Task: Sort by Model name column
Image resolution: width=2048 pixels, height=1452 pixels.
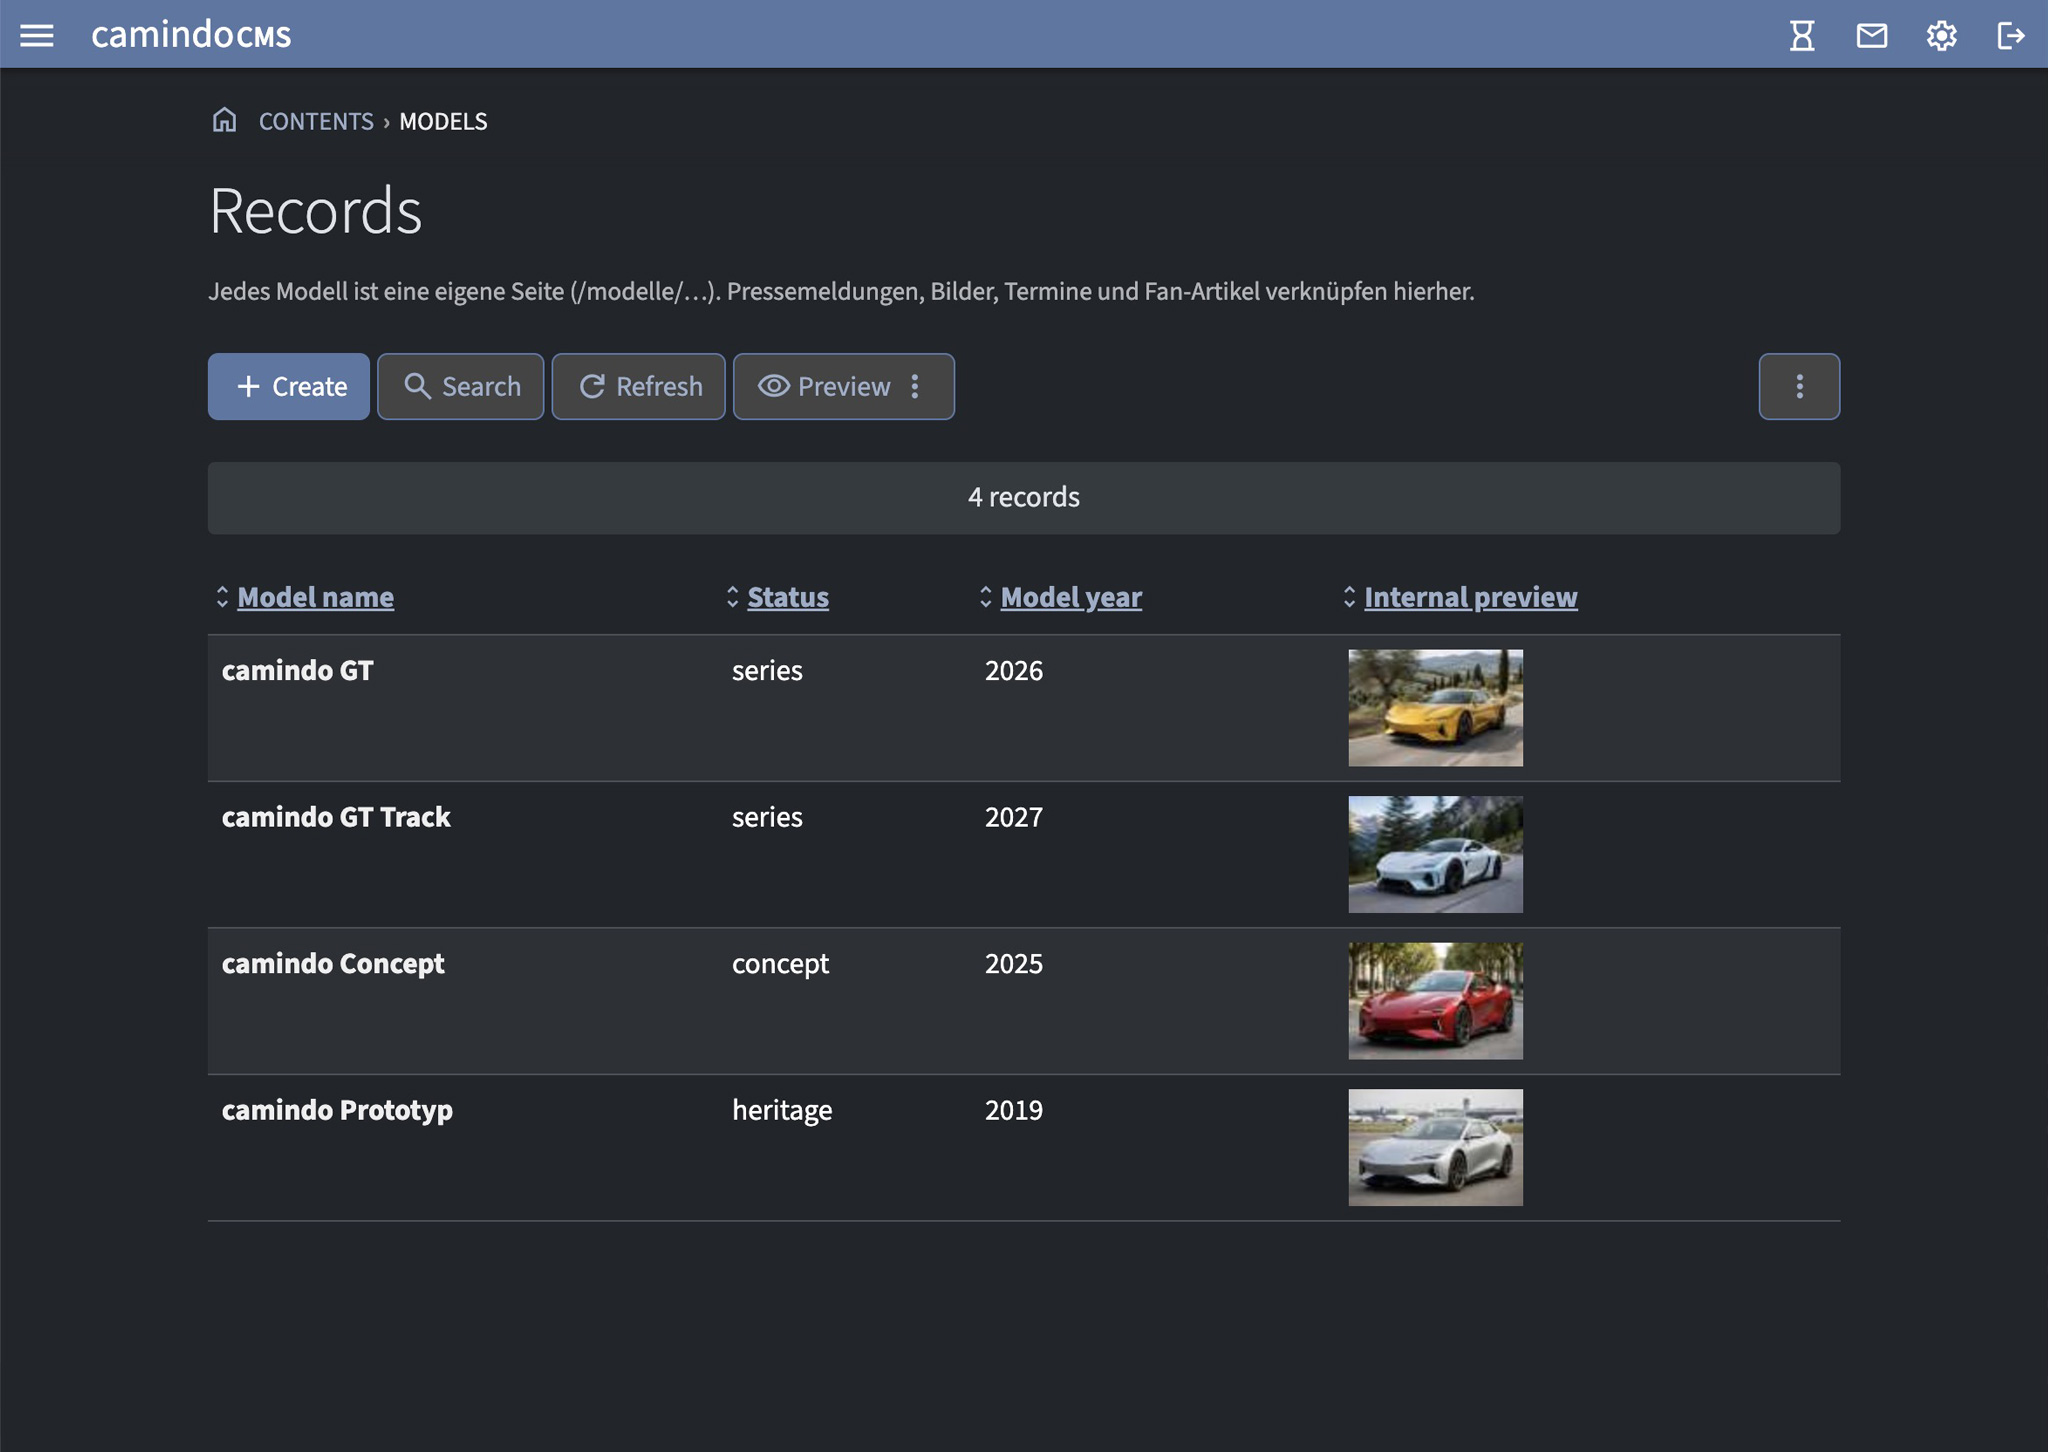Action: click(315, 597)
